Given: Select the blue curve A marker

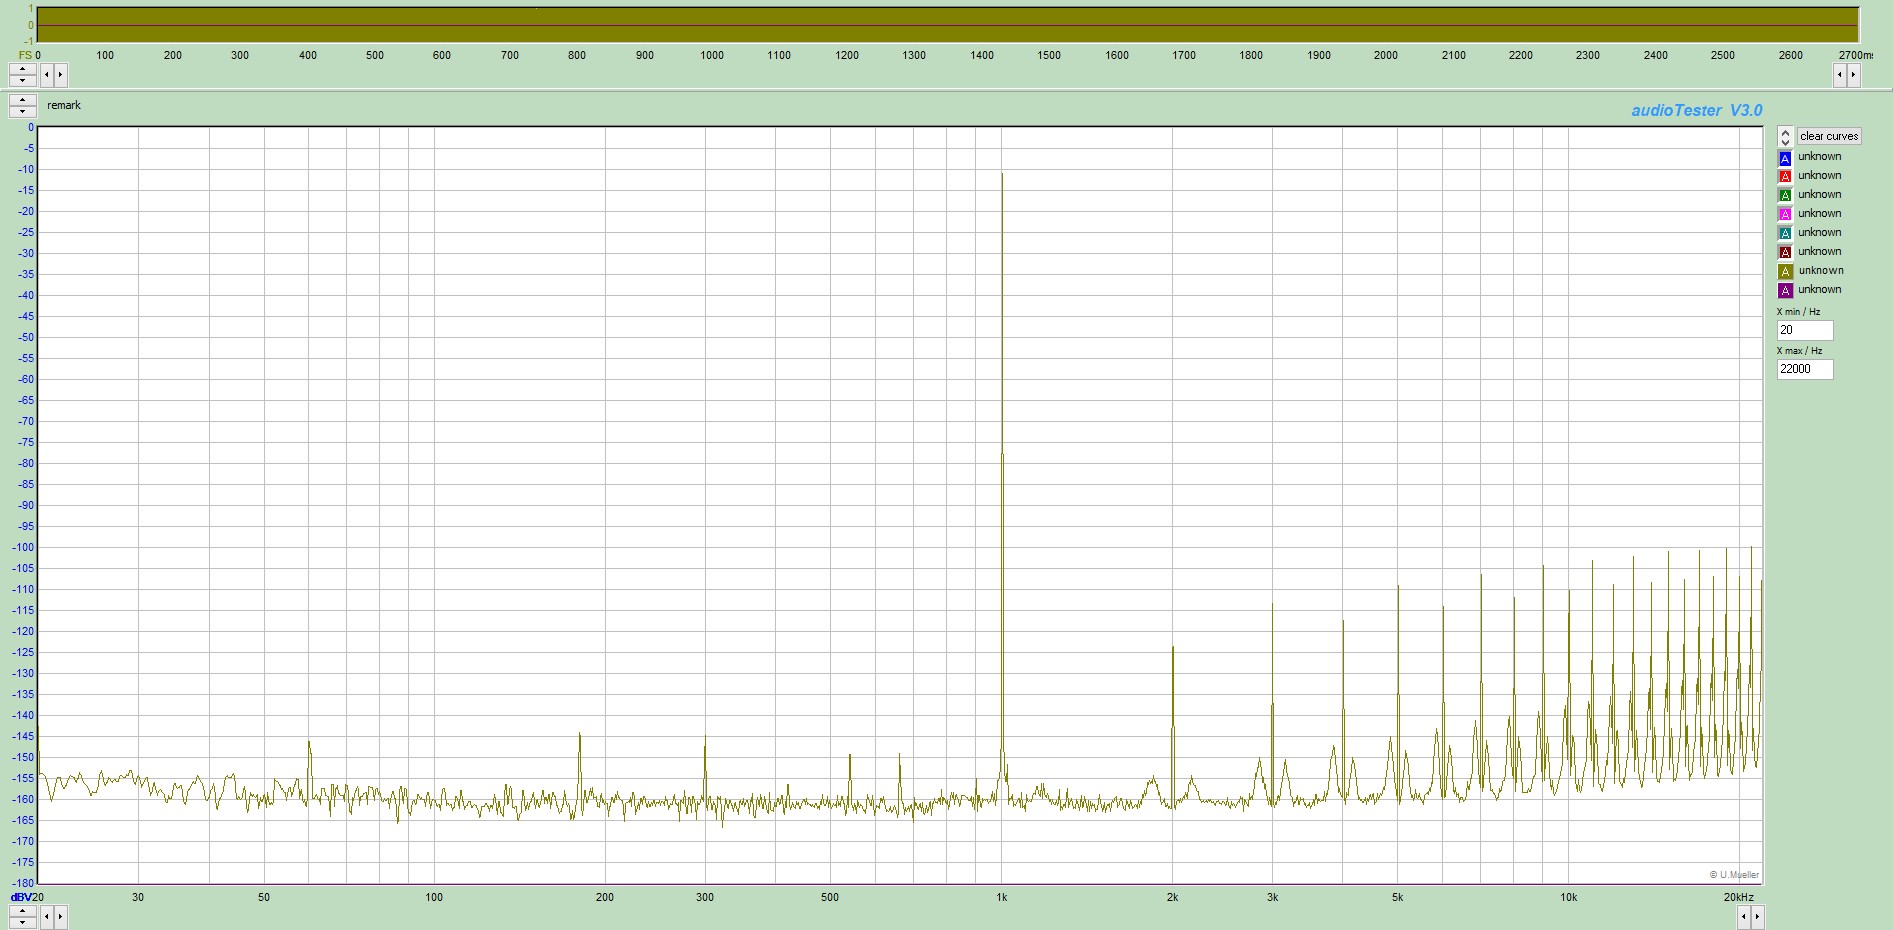Looking at the screenshot, I should pos(1785,158).
